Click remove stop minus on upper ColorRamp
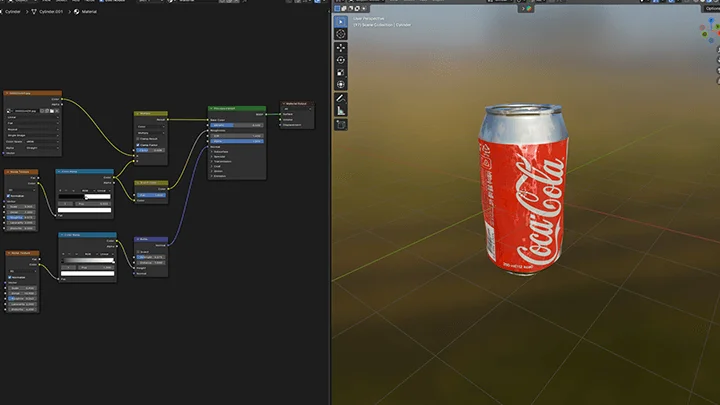 coord(66,191)
